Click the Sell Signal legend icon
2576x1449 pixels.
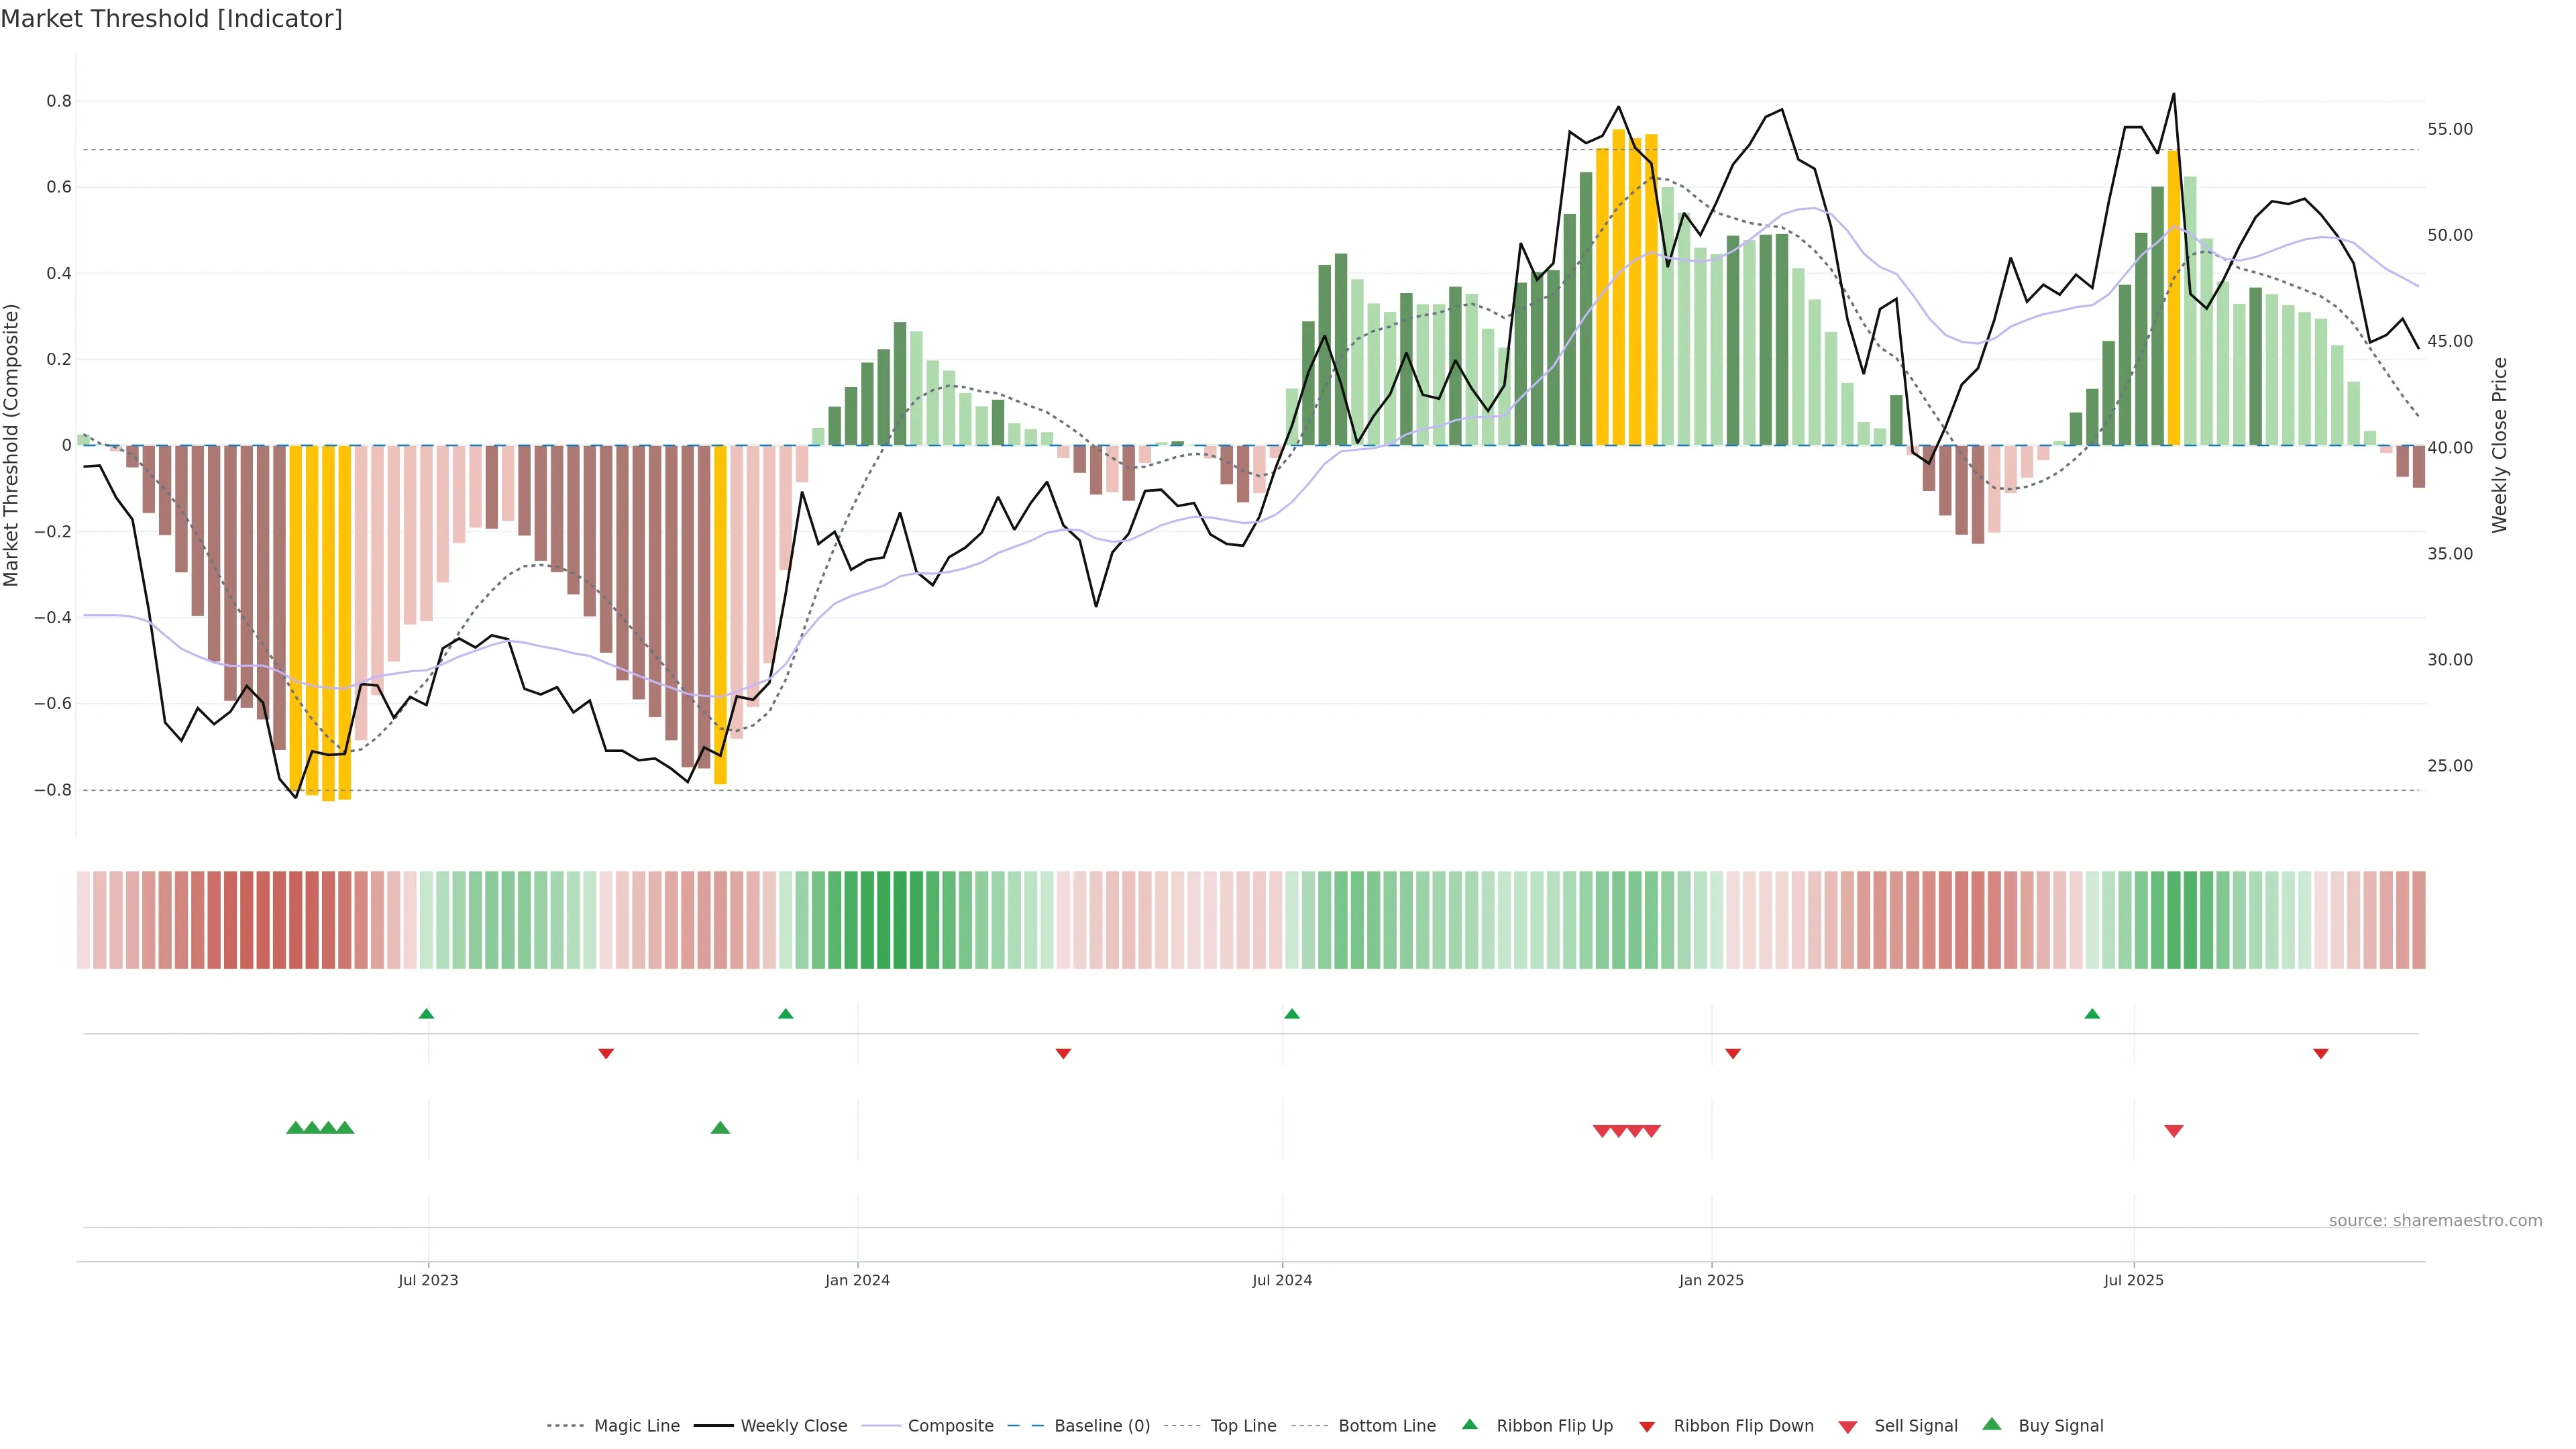tap(1848, 1427)
